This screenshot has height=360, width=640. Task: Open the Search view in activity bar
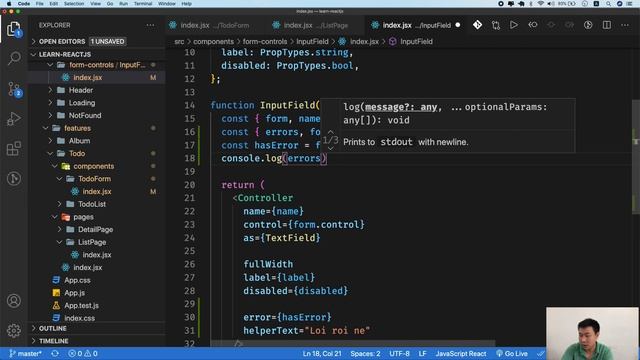14,58
